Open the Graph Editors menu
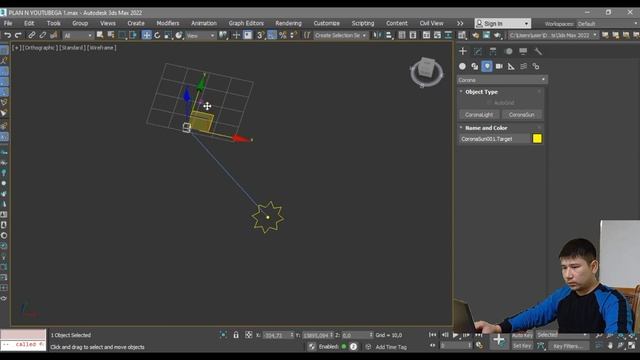The height and width of the screenshot is (360, 640). 246,23
